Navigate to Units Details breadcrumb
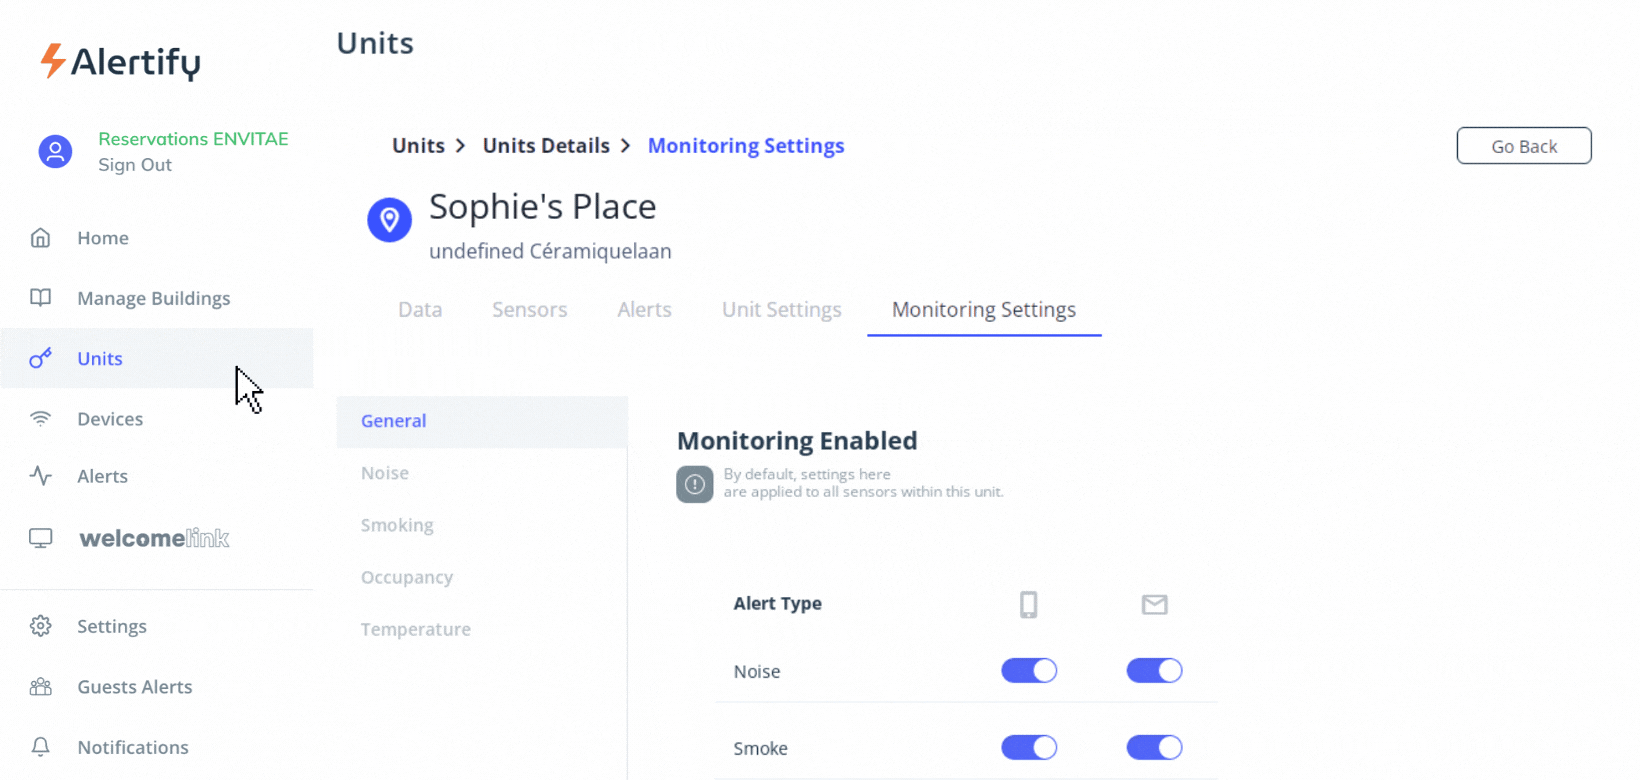 [x=546, y=146]
